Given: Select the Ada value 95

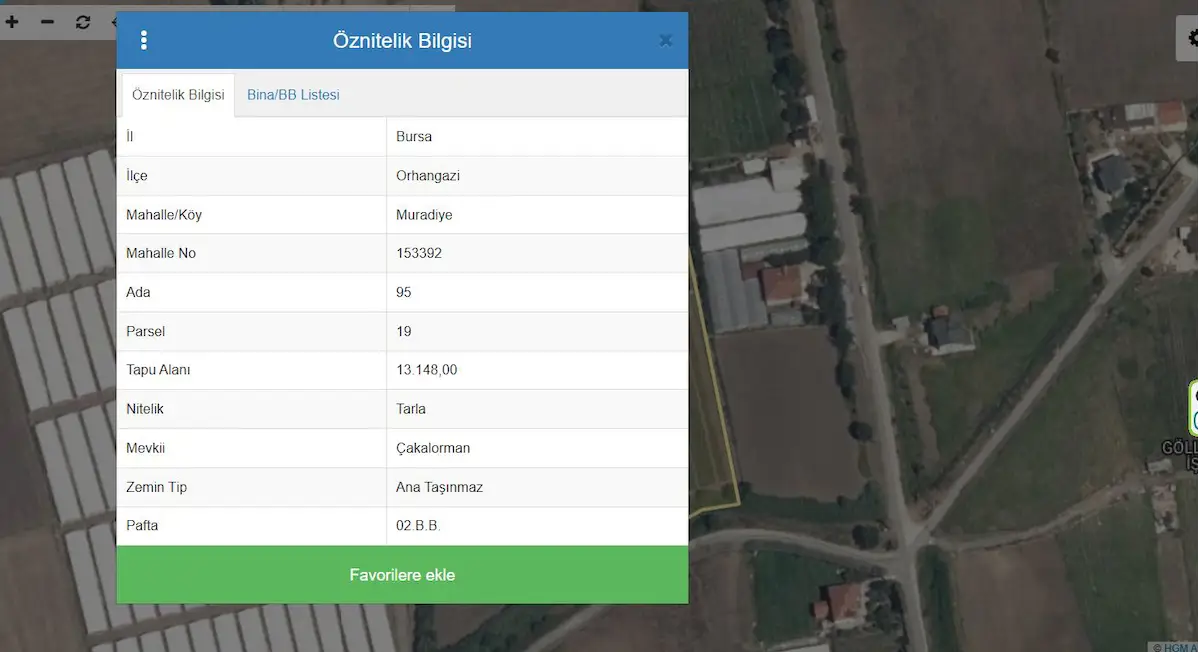Looking at the screenshot, I should [537, 292].
